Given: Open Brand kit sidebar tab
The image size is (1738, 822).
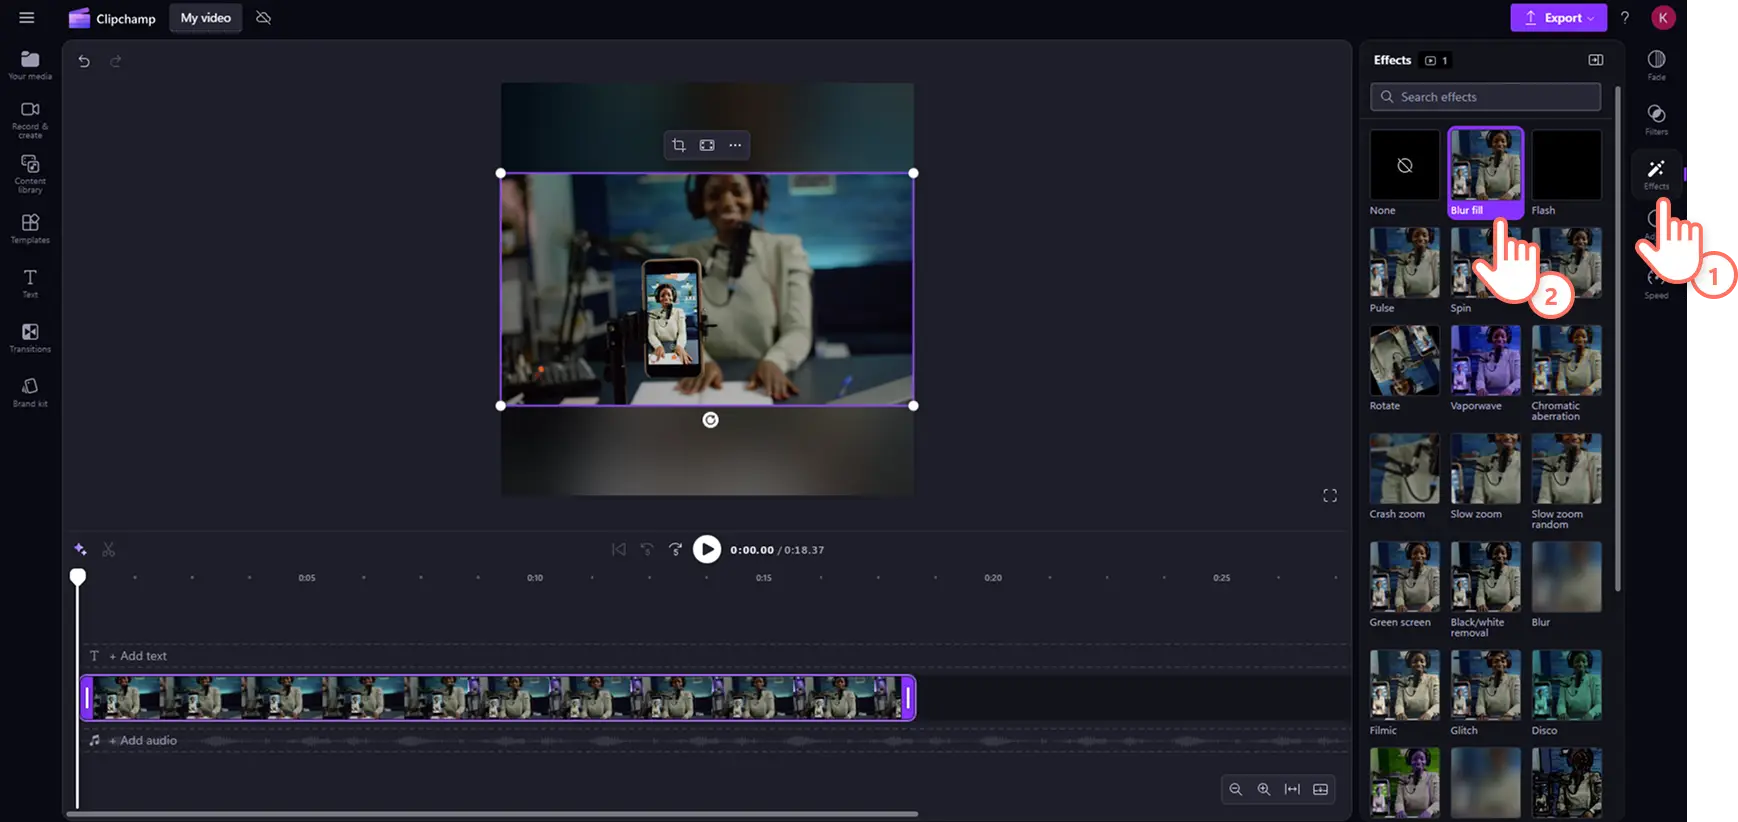Looking at the screenshot, I should (30, 392).
